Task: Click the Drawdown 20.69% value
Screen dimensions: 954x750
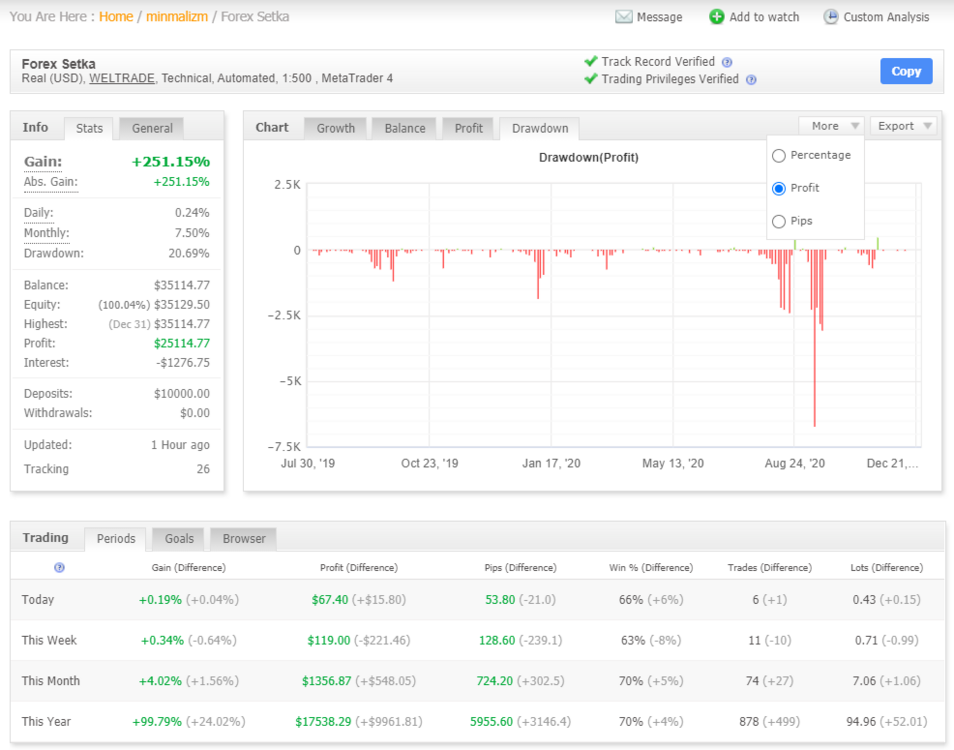Action: [x=189, y=253]
